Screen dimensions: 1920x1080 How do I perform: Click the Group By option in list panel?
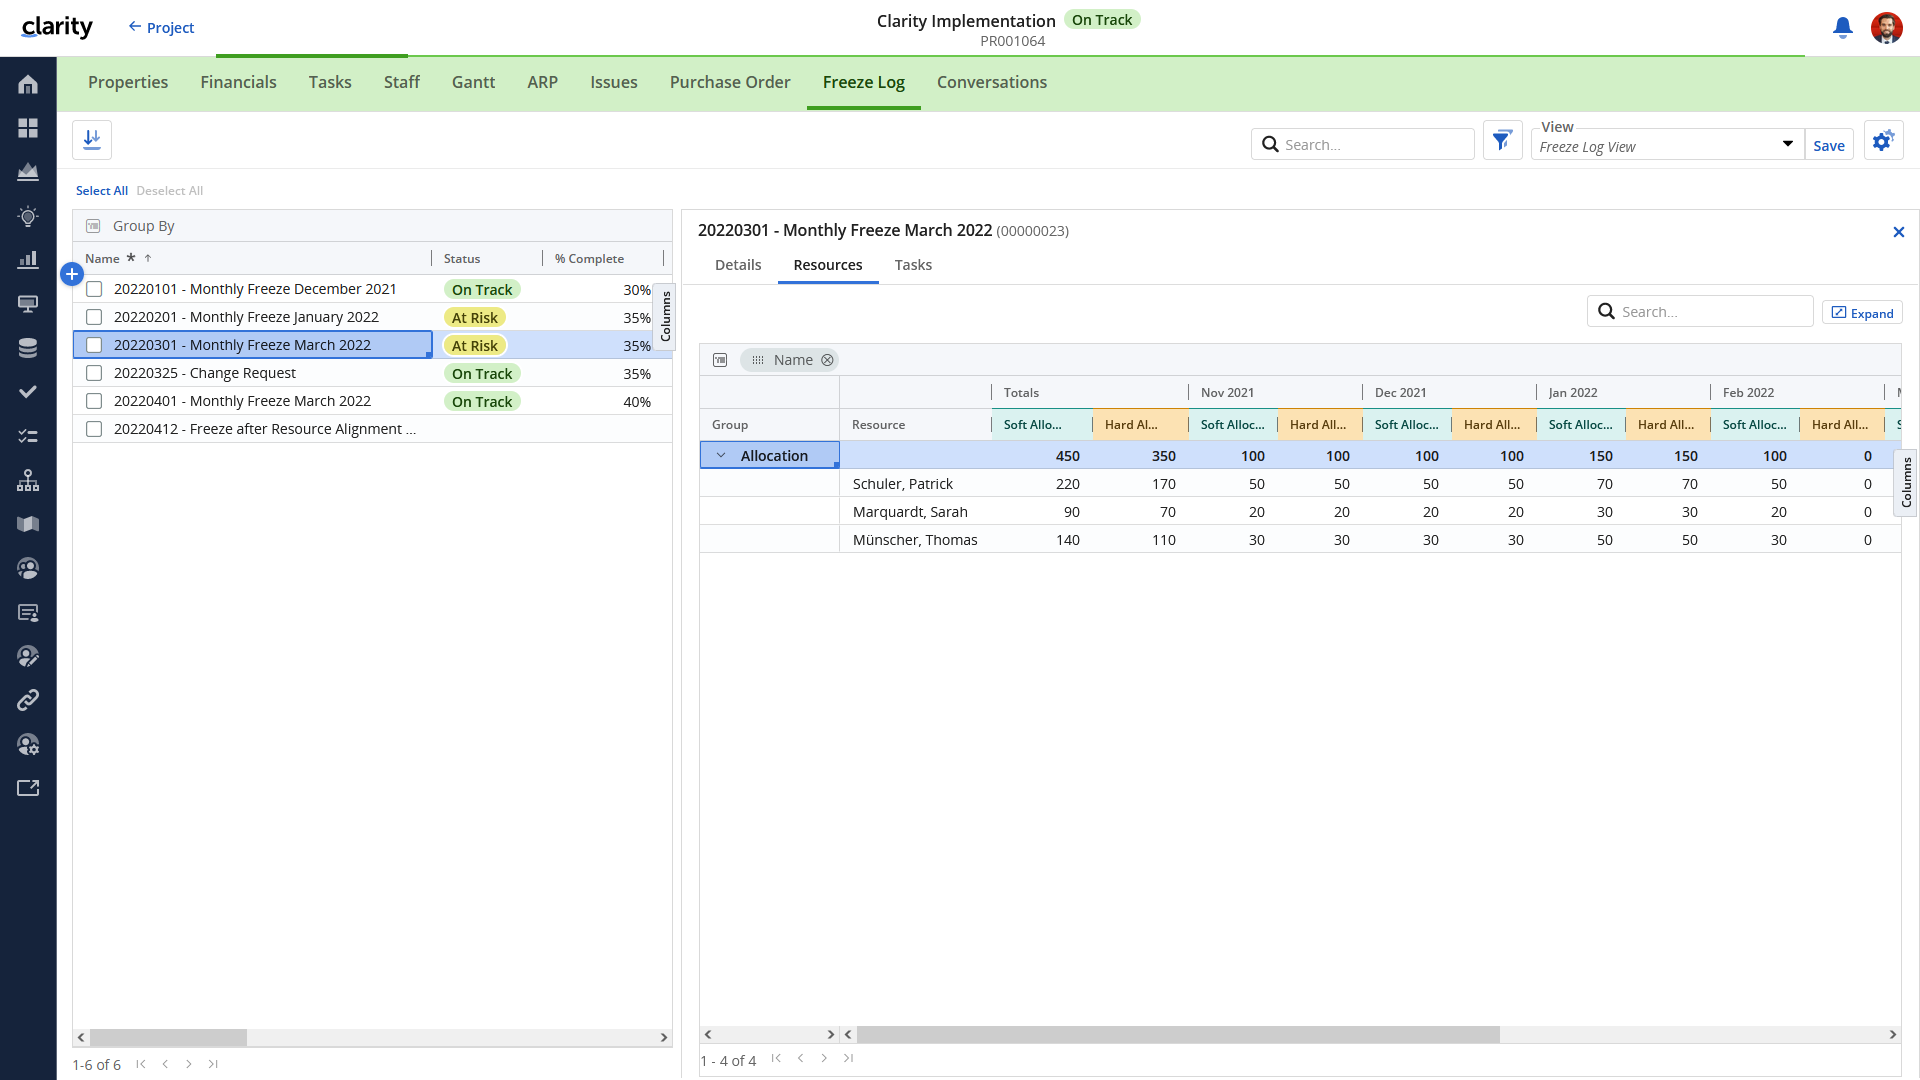[142, 224]
